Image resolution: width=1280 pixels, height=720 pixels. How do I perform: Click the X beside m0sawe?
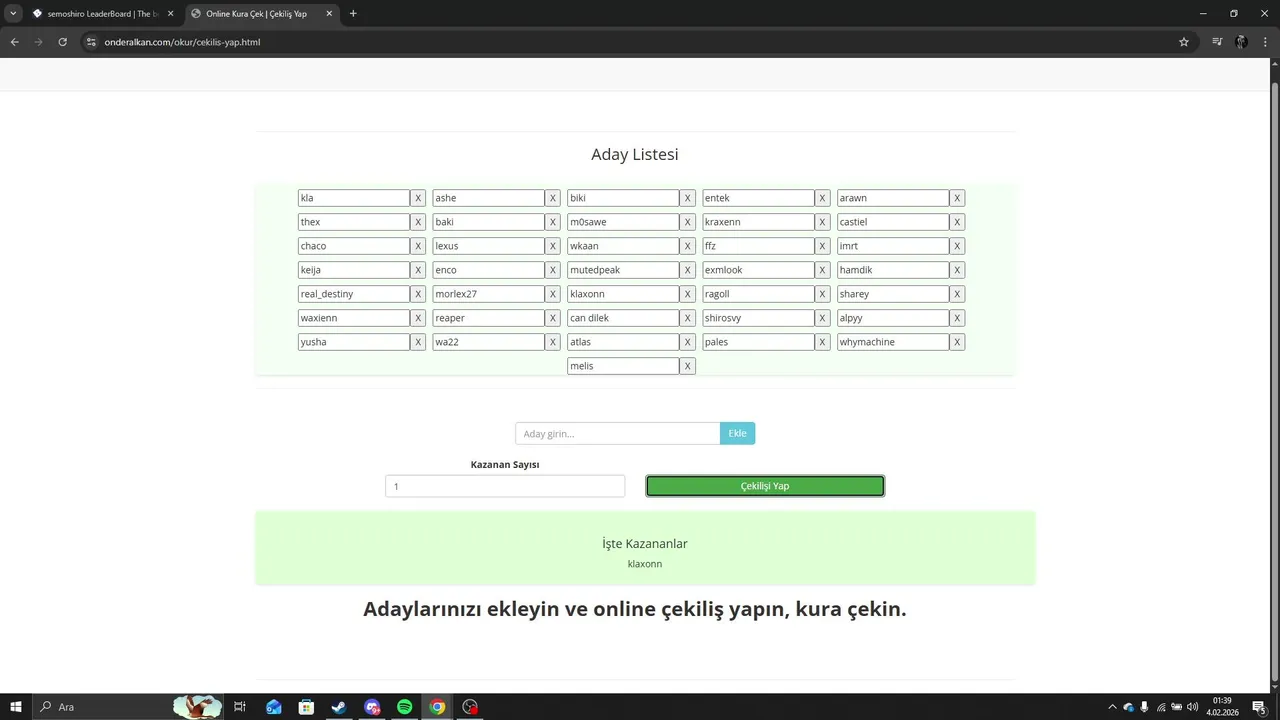click(x=687, y=222)
